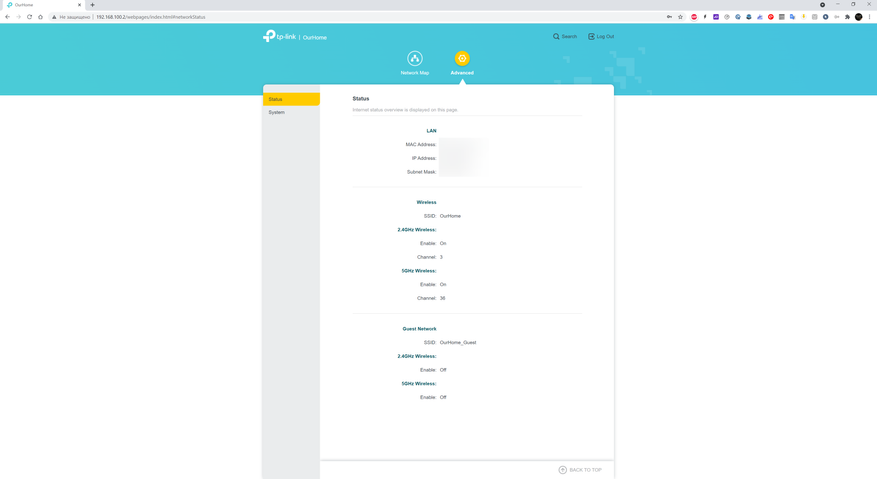877x479 pixels.
Task: Log out of the router admin
Action: click(601, 37)
